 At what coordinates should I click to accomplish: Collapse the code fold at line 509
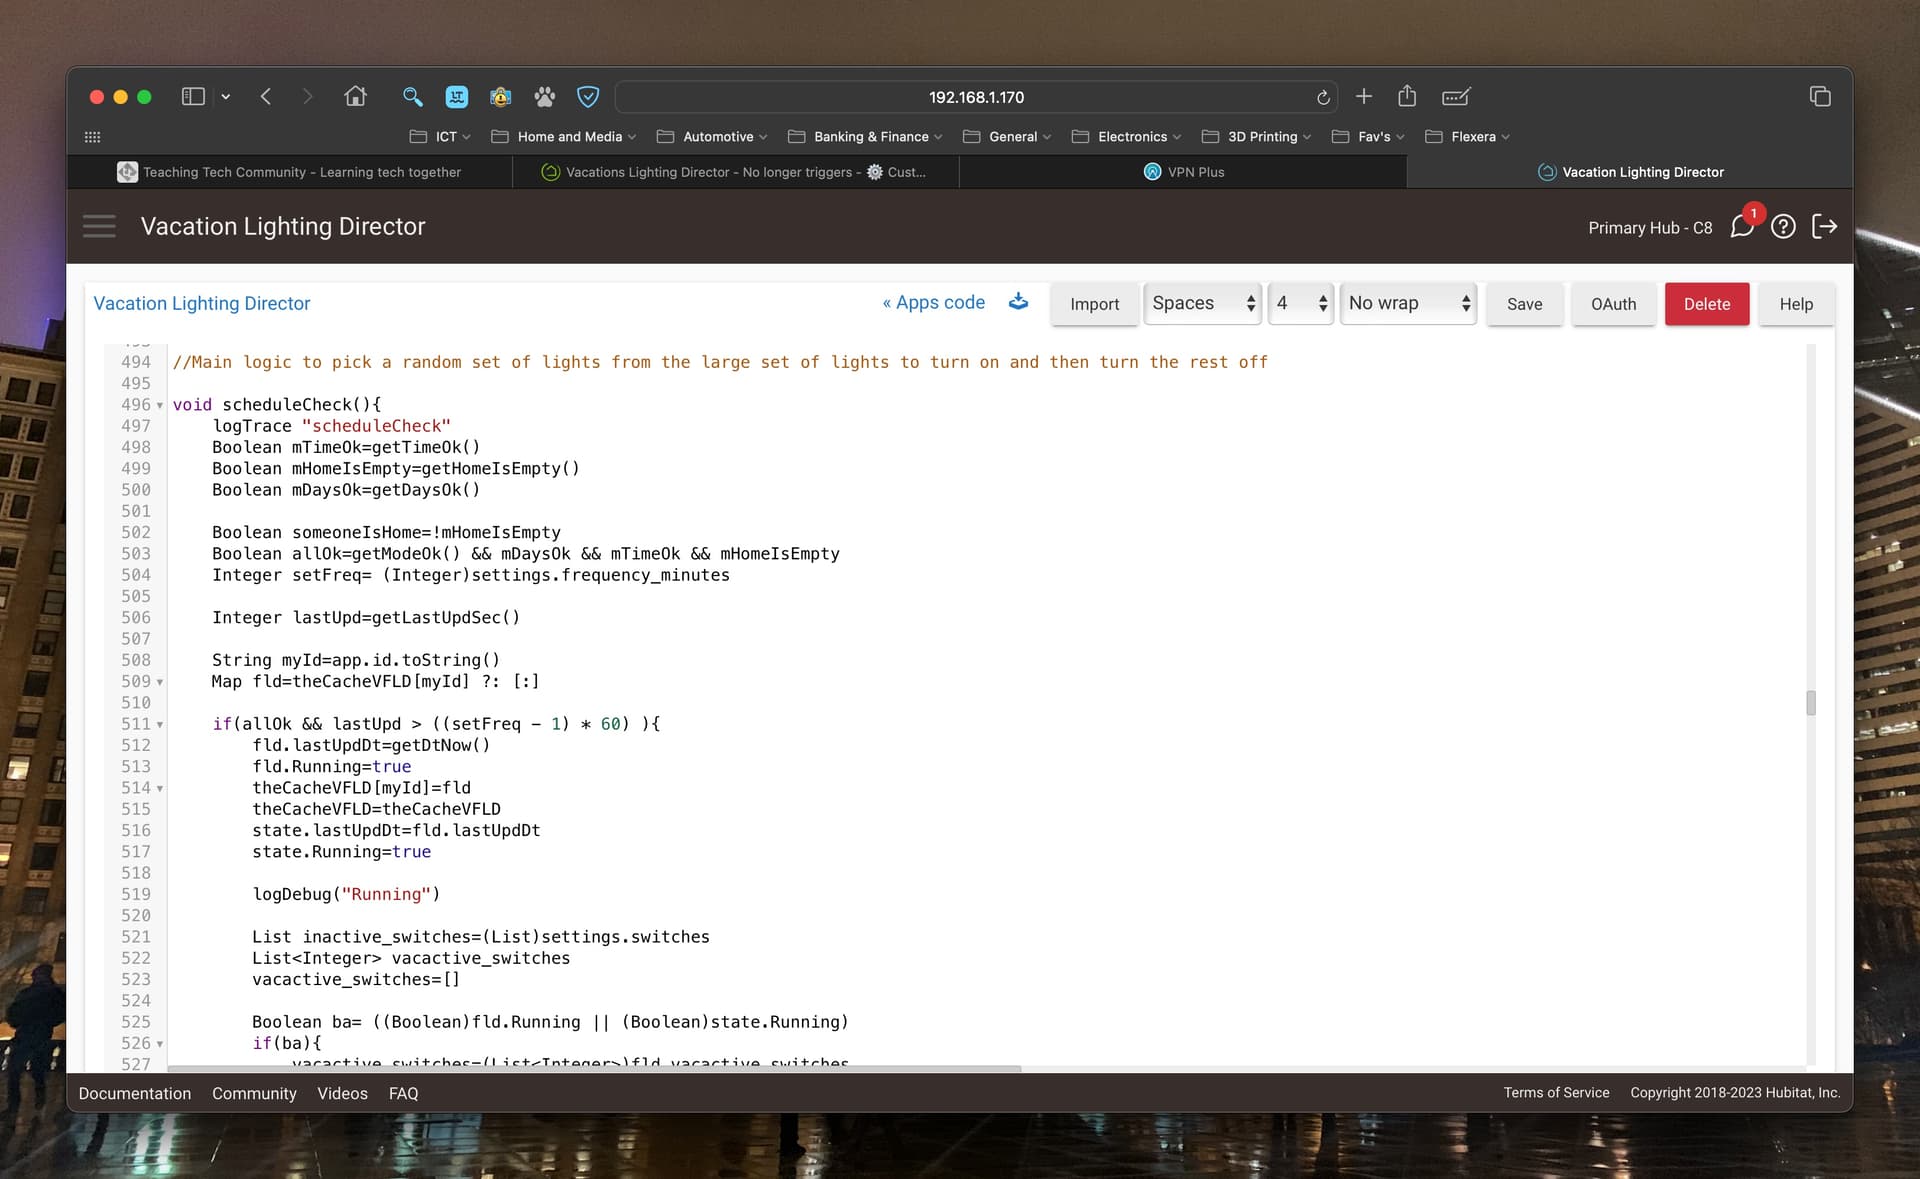(160, 683)
